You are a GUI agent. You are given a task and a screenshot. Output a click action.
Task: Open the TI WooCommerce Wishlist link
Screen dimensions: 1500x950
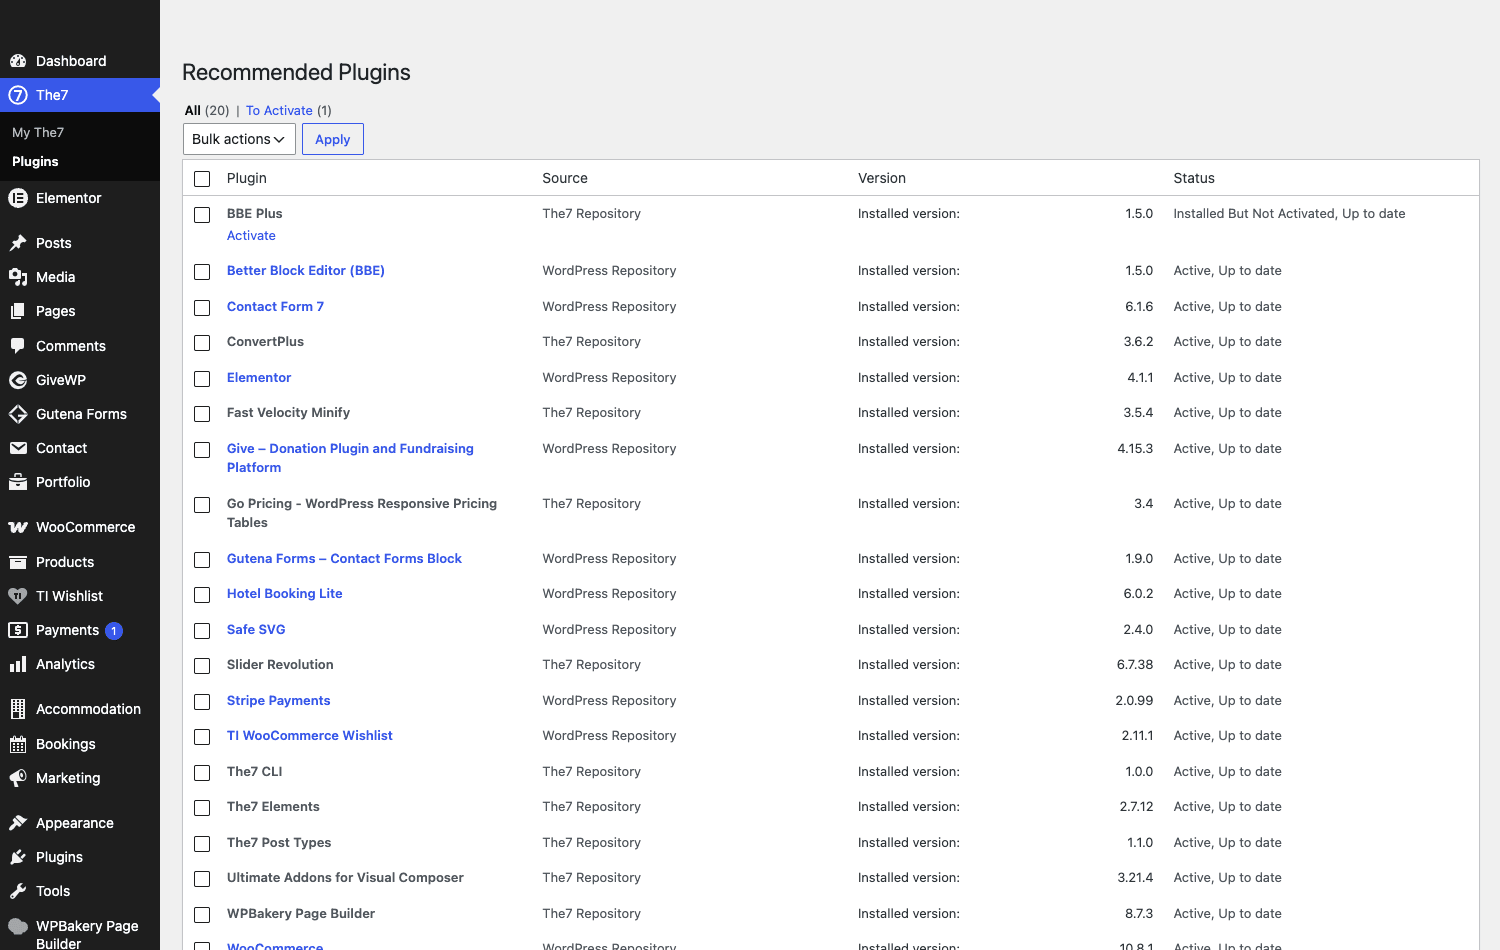(310, 736)
